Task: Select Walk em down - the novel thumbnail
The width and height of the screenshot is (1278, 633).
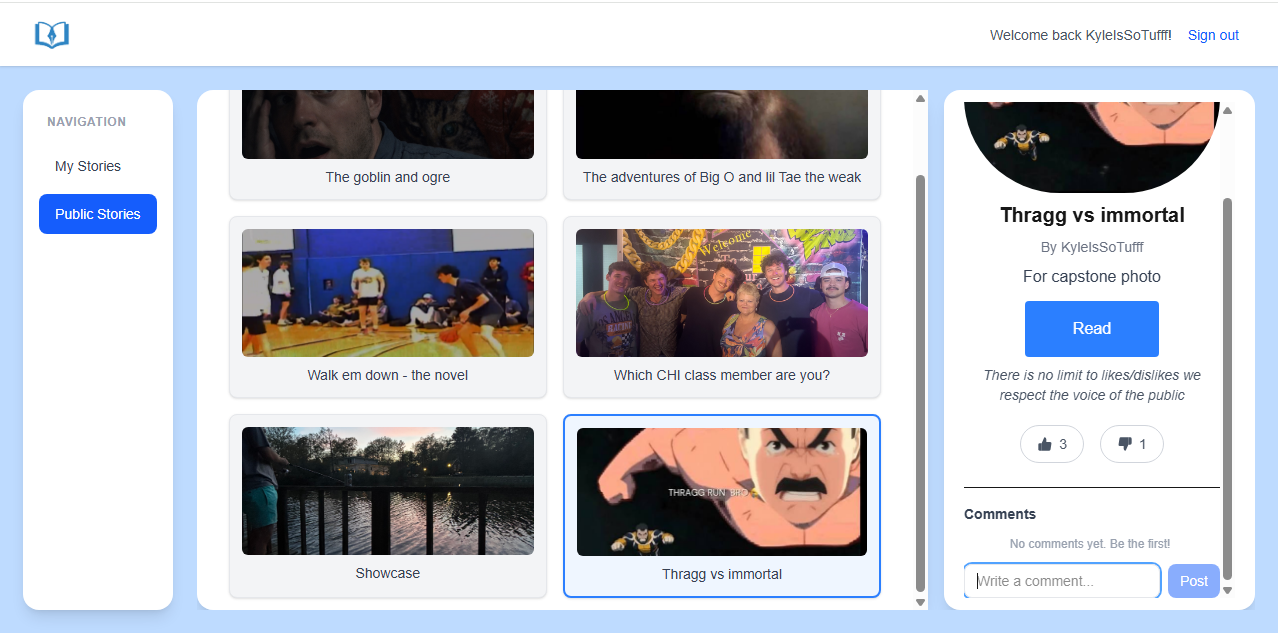Action: coord(388,293)
